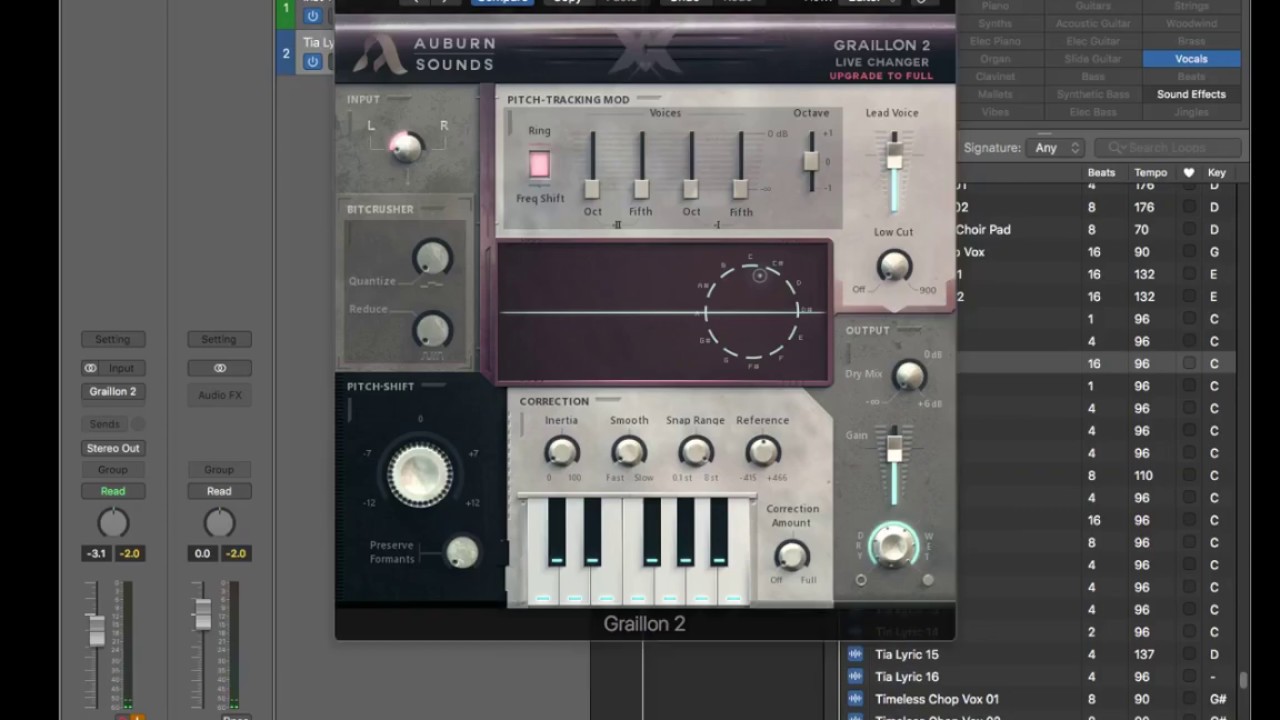Click the stereo link icon on second channel strip
1280x720 pixels.
pos(219,368)
